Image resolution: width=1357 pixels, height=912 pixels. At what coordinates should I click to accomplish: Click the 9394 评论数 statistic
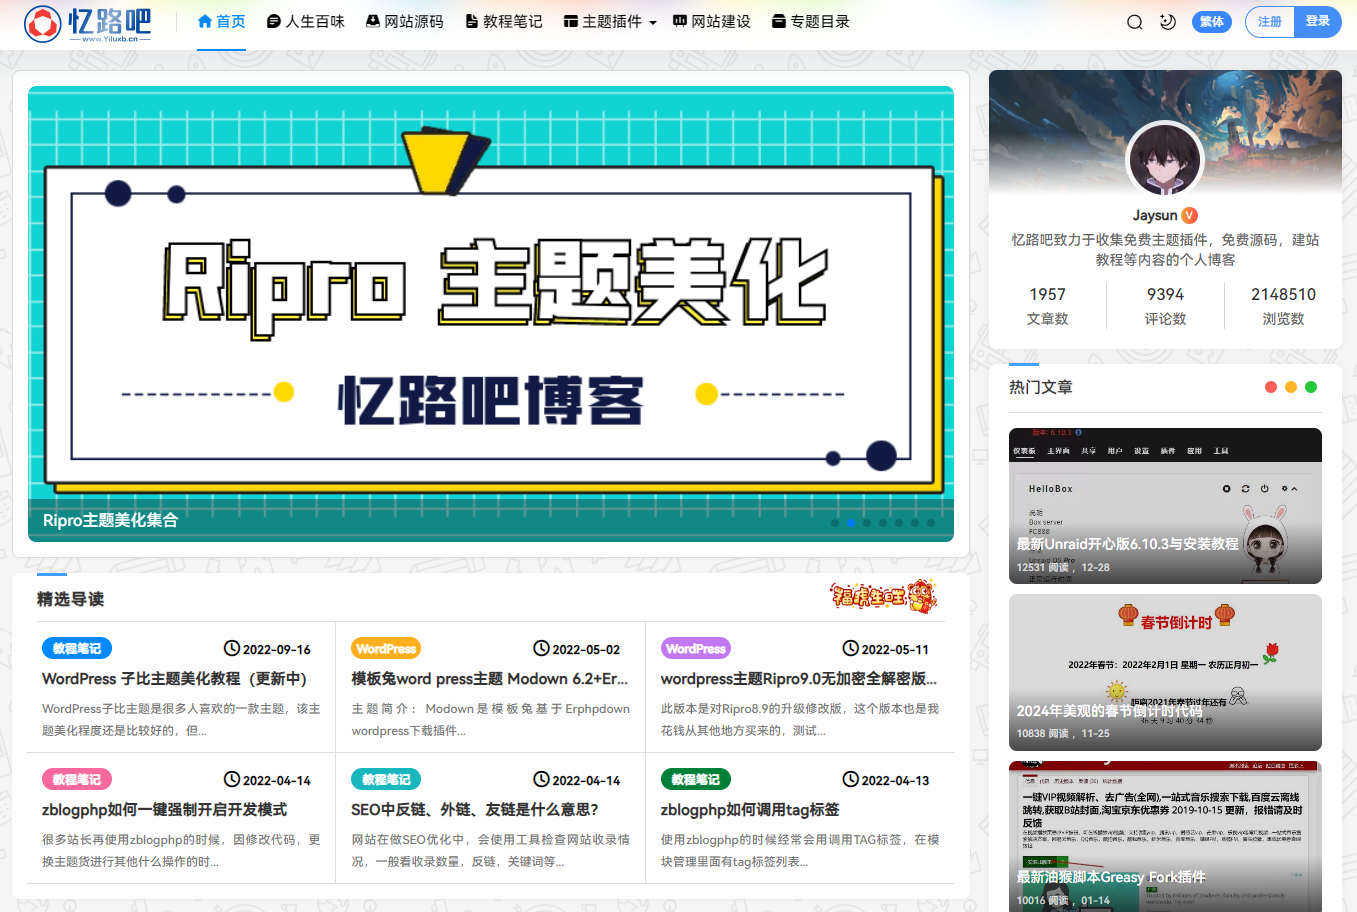[x=1165, y=306]
